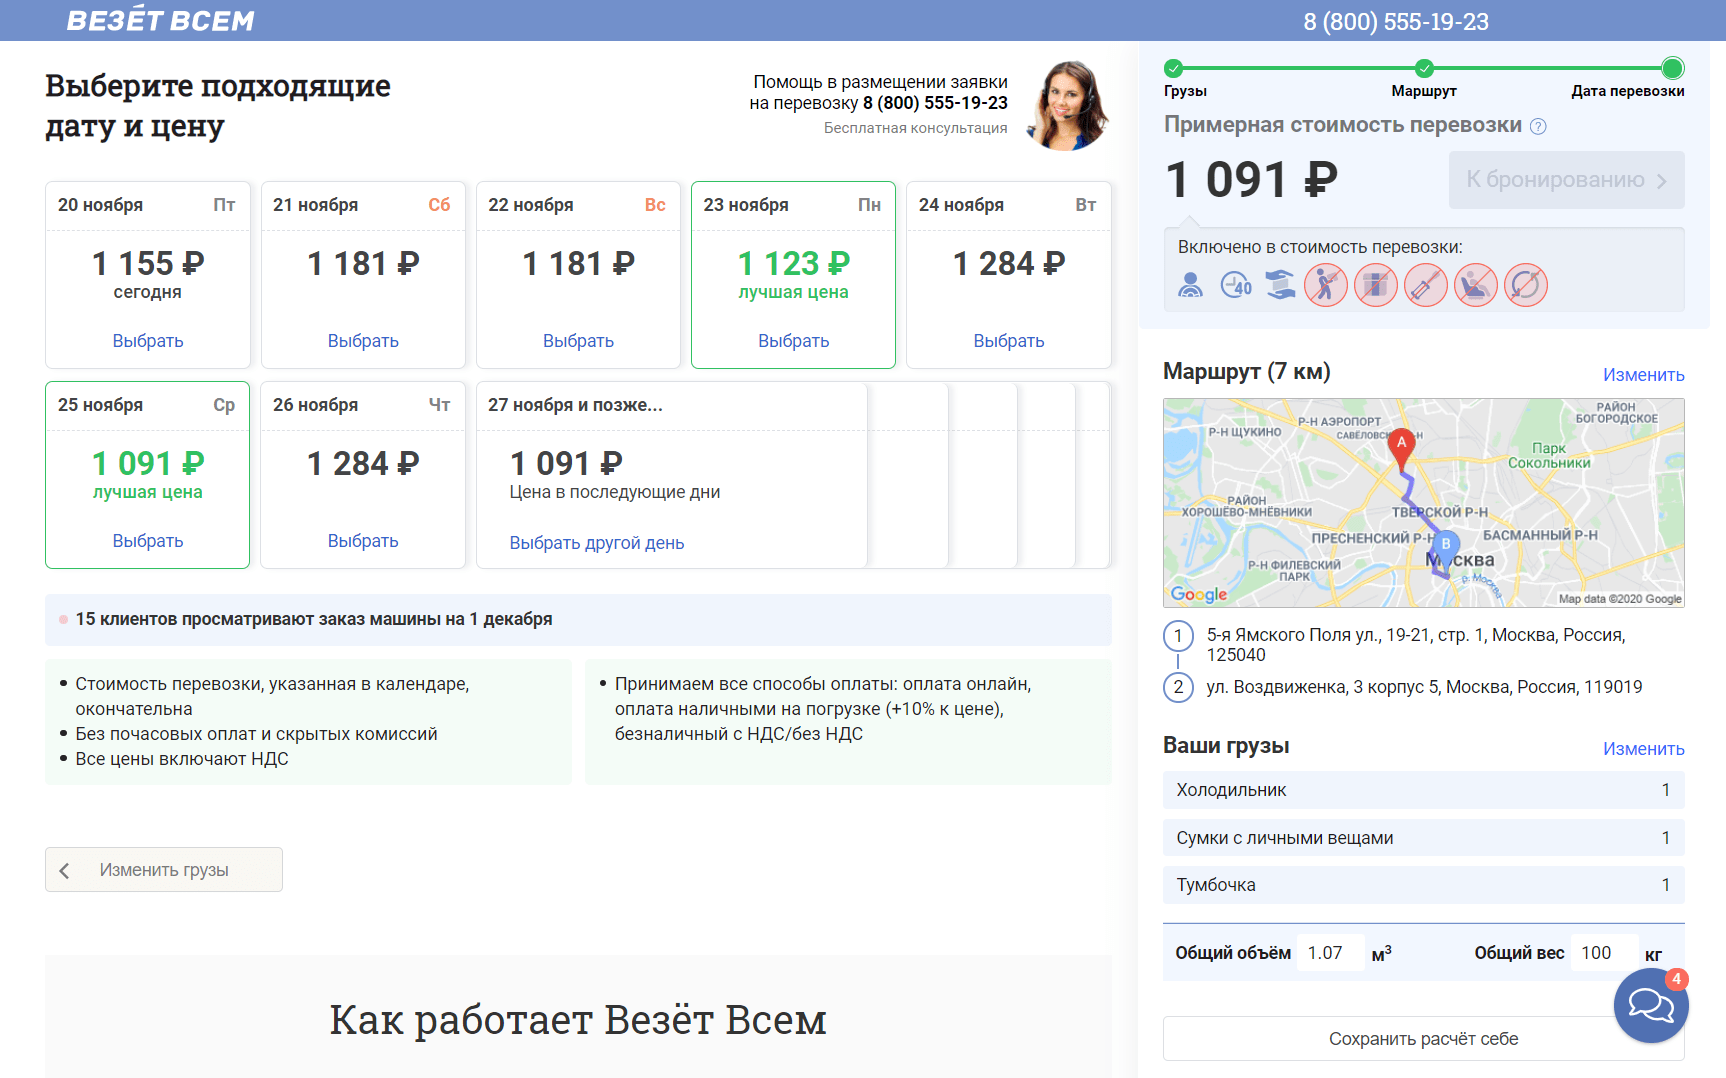Viewport: 1726px width, 1078px height.
Task: Click the crossed-out packaging box icon
Action: (1376, 285)
